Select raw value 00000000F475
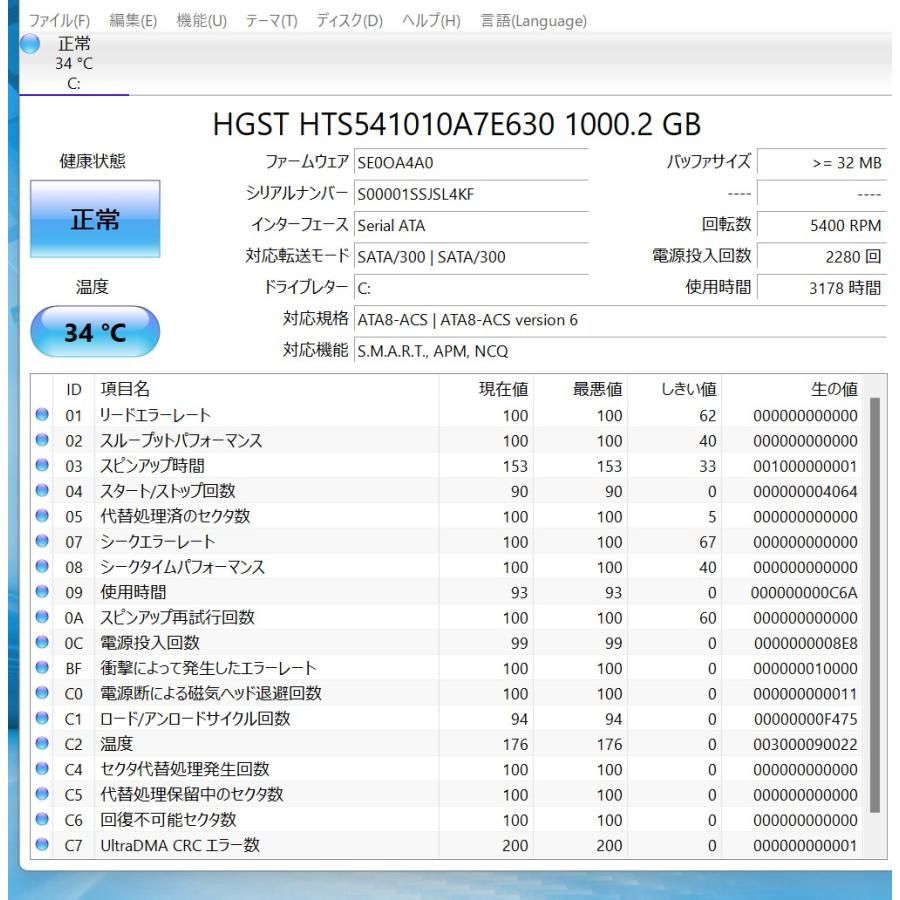The height and width of the screenshot is (900, 900). click(806, 719)
